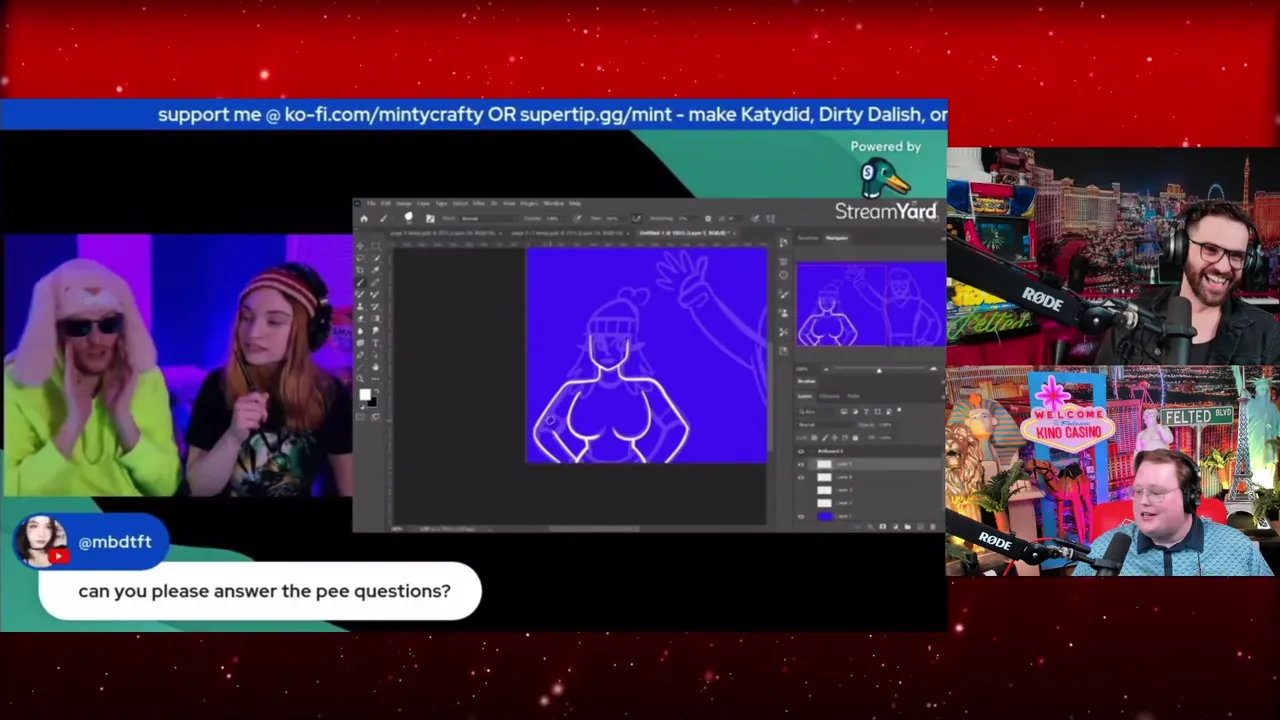Image resolution: width=1280 pixels, height=720 pixels.
Task: Collapse the Artboard 1 group arrow
Action: pyautogui.click(x=813, y=451)
